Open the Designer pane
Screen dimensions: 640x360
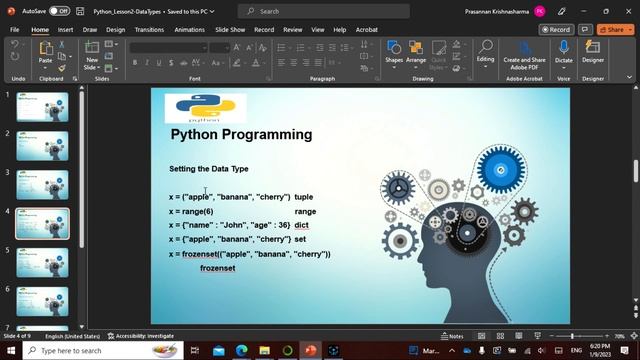click(x=593, y=52)
